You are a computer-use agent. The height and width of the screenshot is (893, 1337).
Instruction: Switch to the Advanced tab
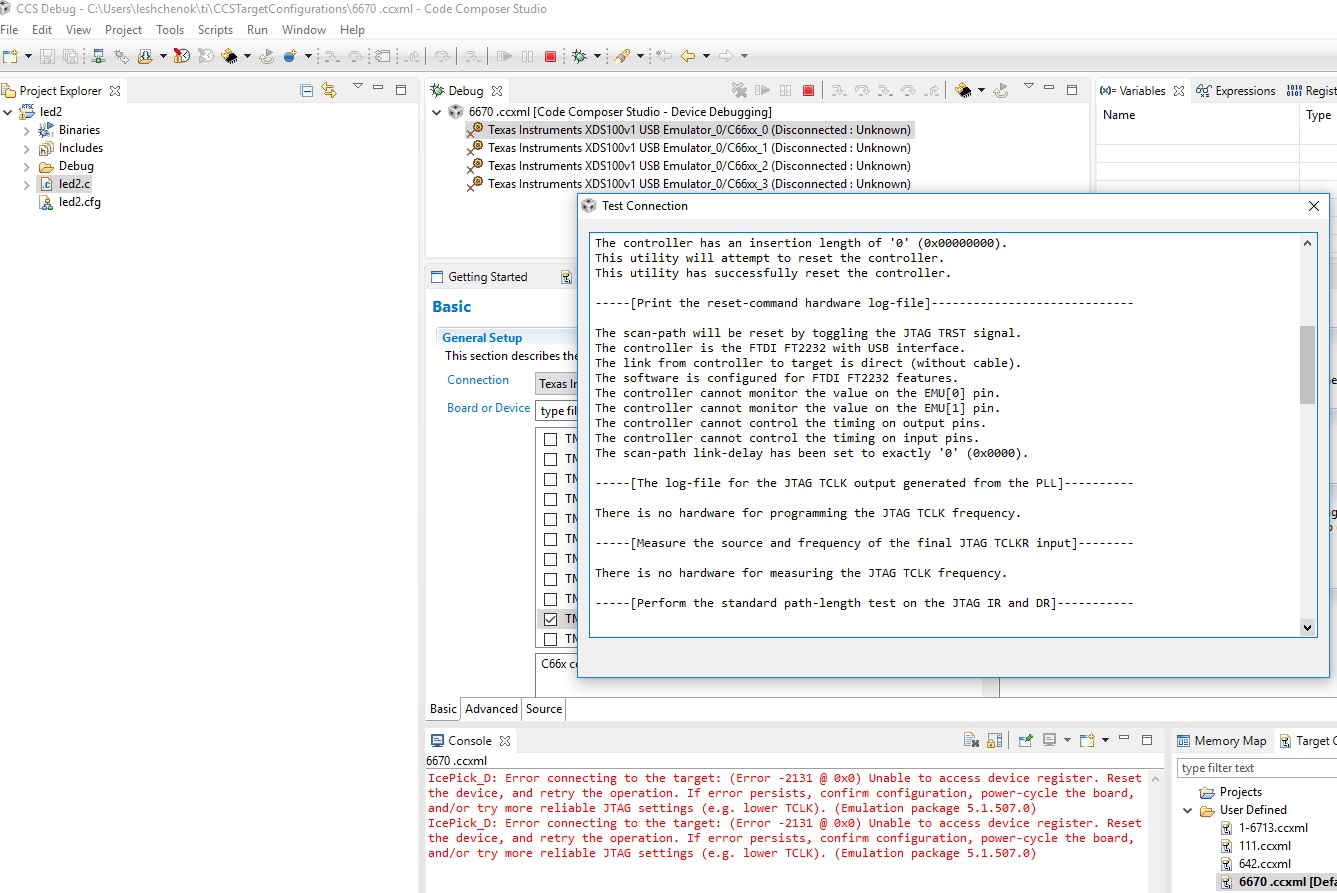(491, 709)
